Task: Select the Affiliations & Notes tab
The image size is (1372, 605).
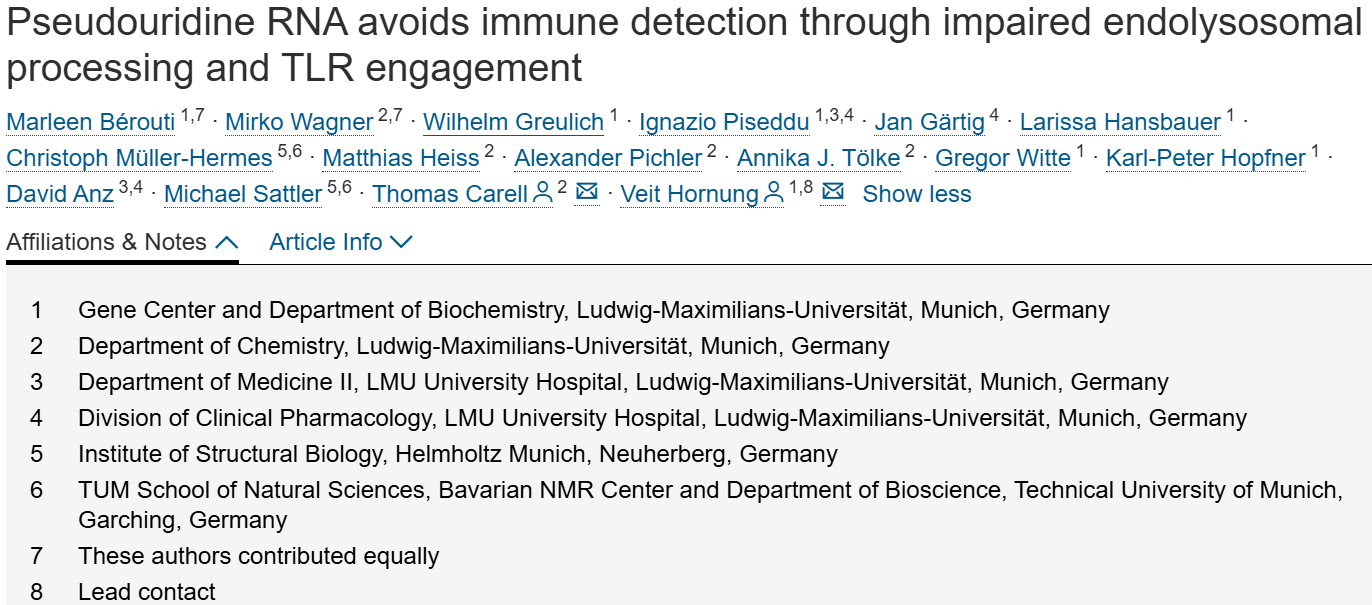Action: [x=107, y=242]
